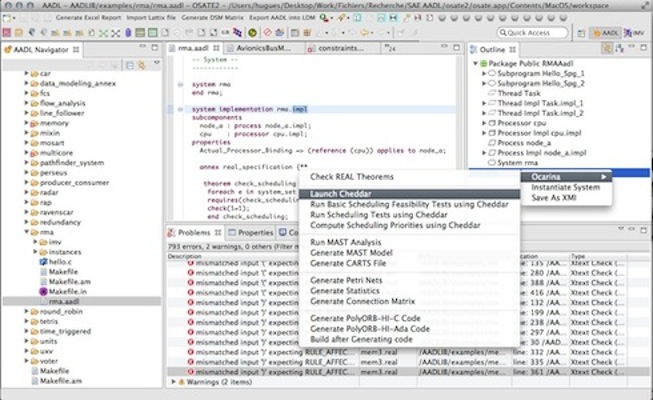Select Check REAL Theorems
653x400 pixels.
point(351,177)
